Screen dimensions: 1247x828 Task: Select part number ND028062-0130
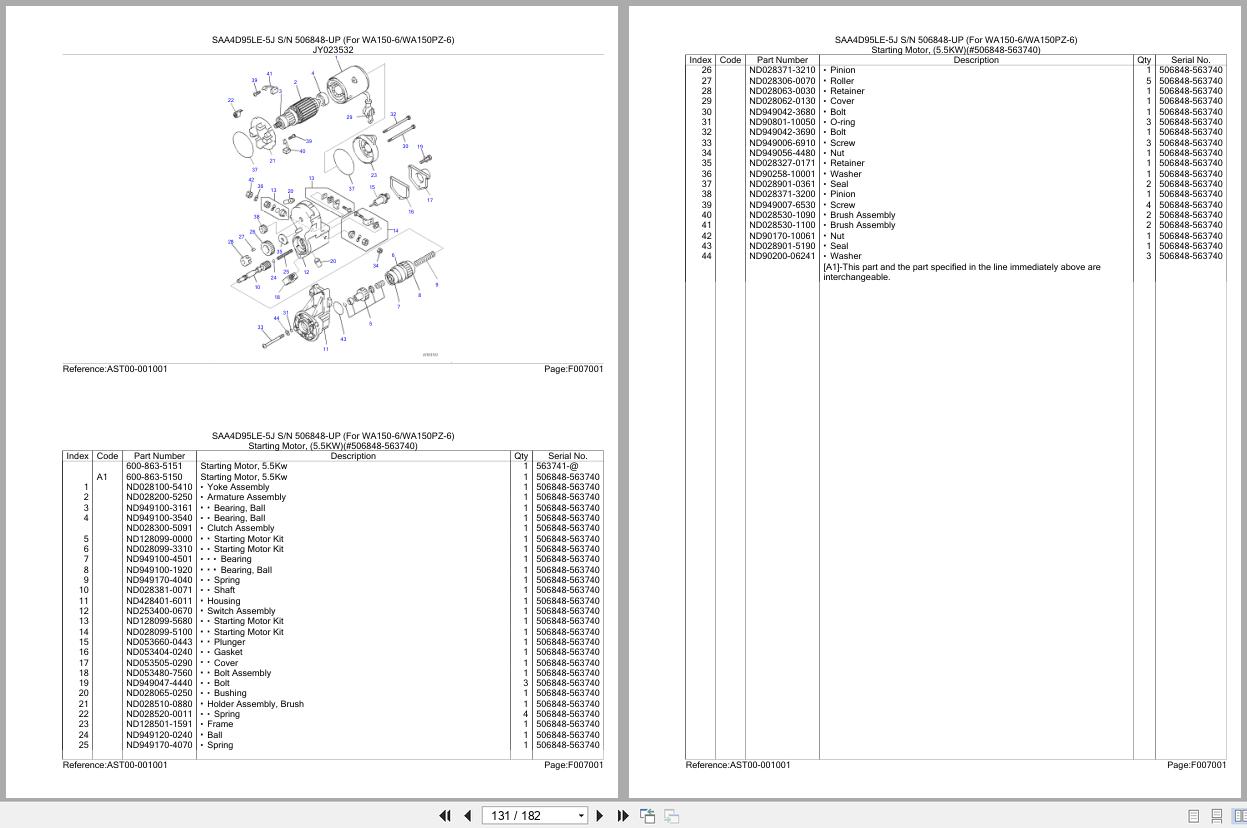782,101
